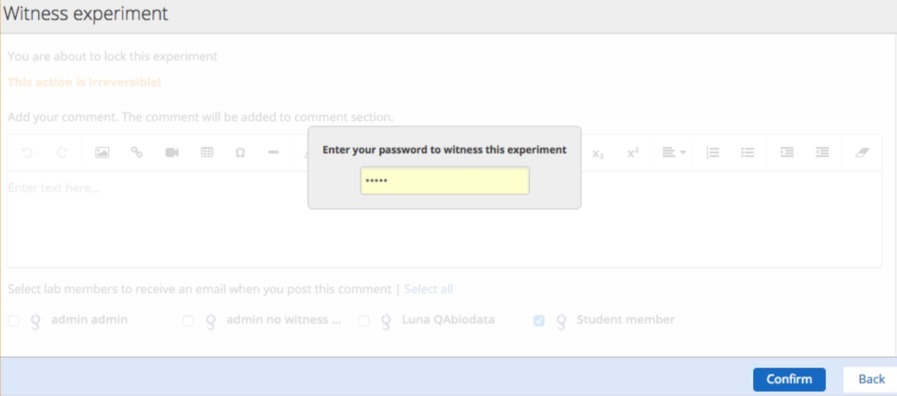Insert a table using the grid icon
This screenshot has height=396, width=897.
(x=207, y=152)
